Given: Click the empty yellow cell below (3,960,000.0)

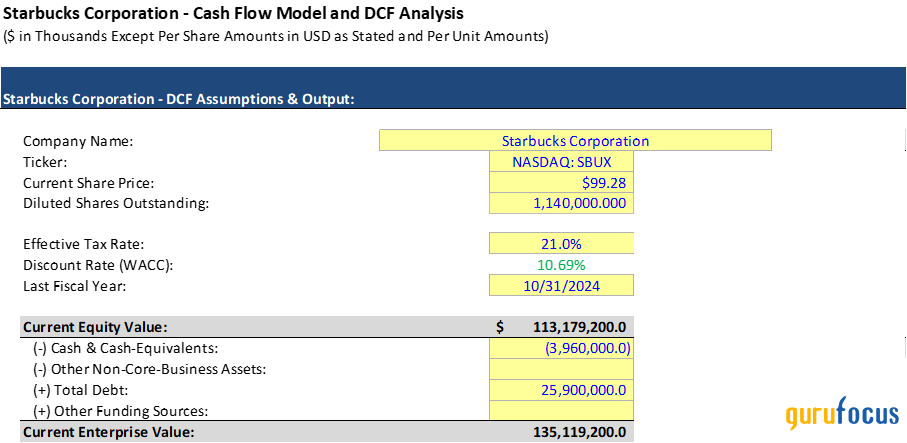Looking at the screenshot, I should [x=561, y=369].
